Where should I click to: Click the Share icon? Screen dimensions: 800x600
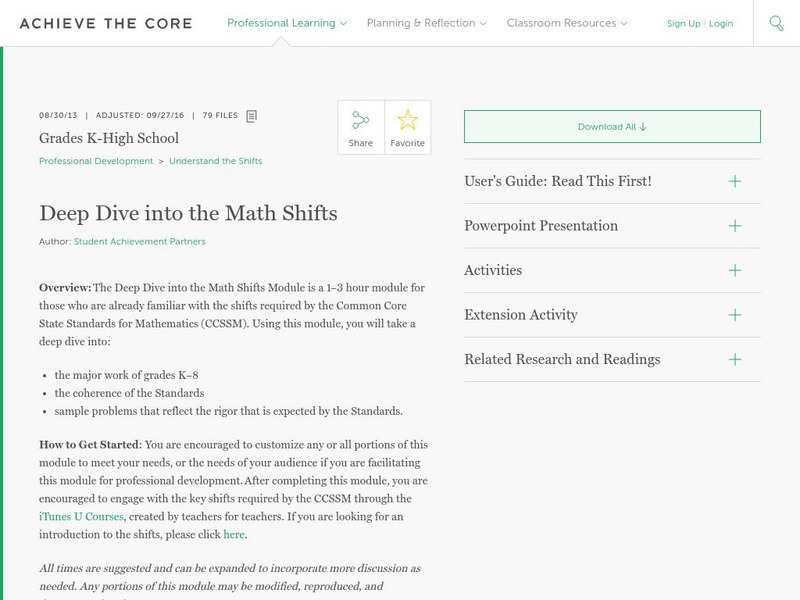(361, 121)
